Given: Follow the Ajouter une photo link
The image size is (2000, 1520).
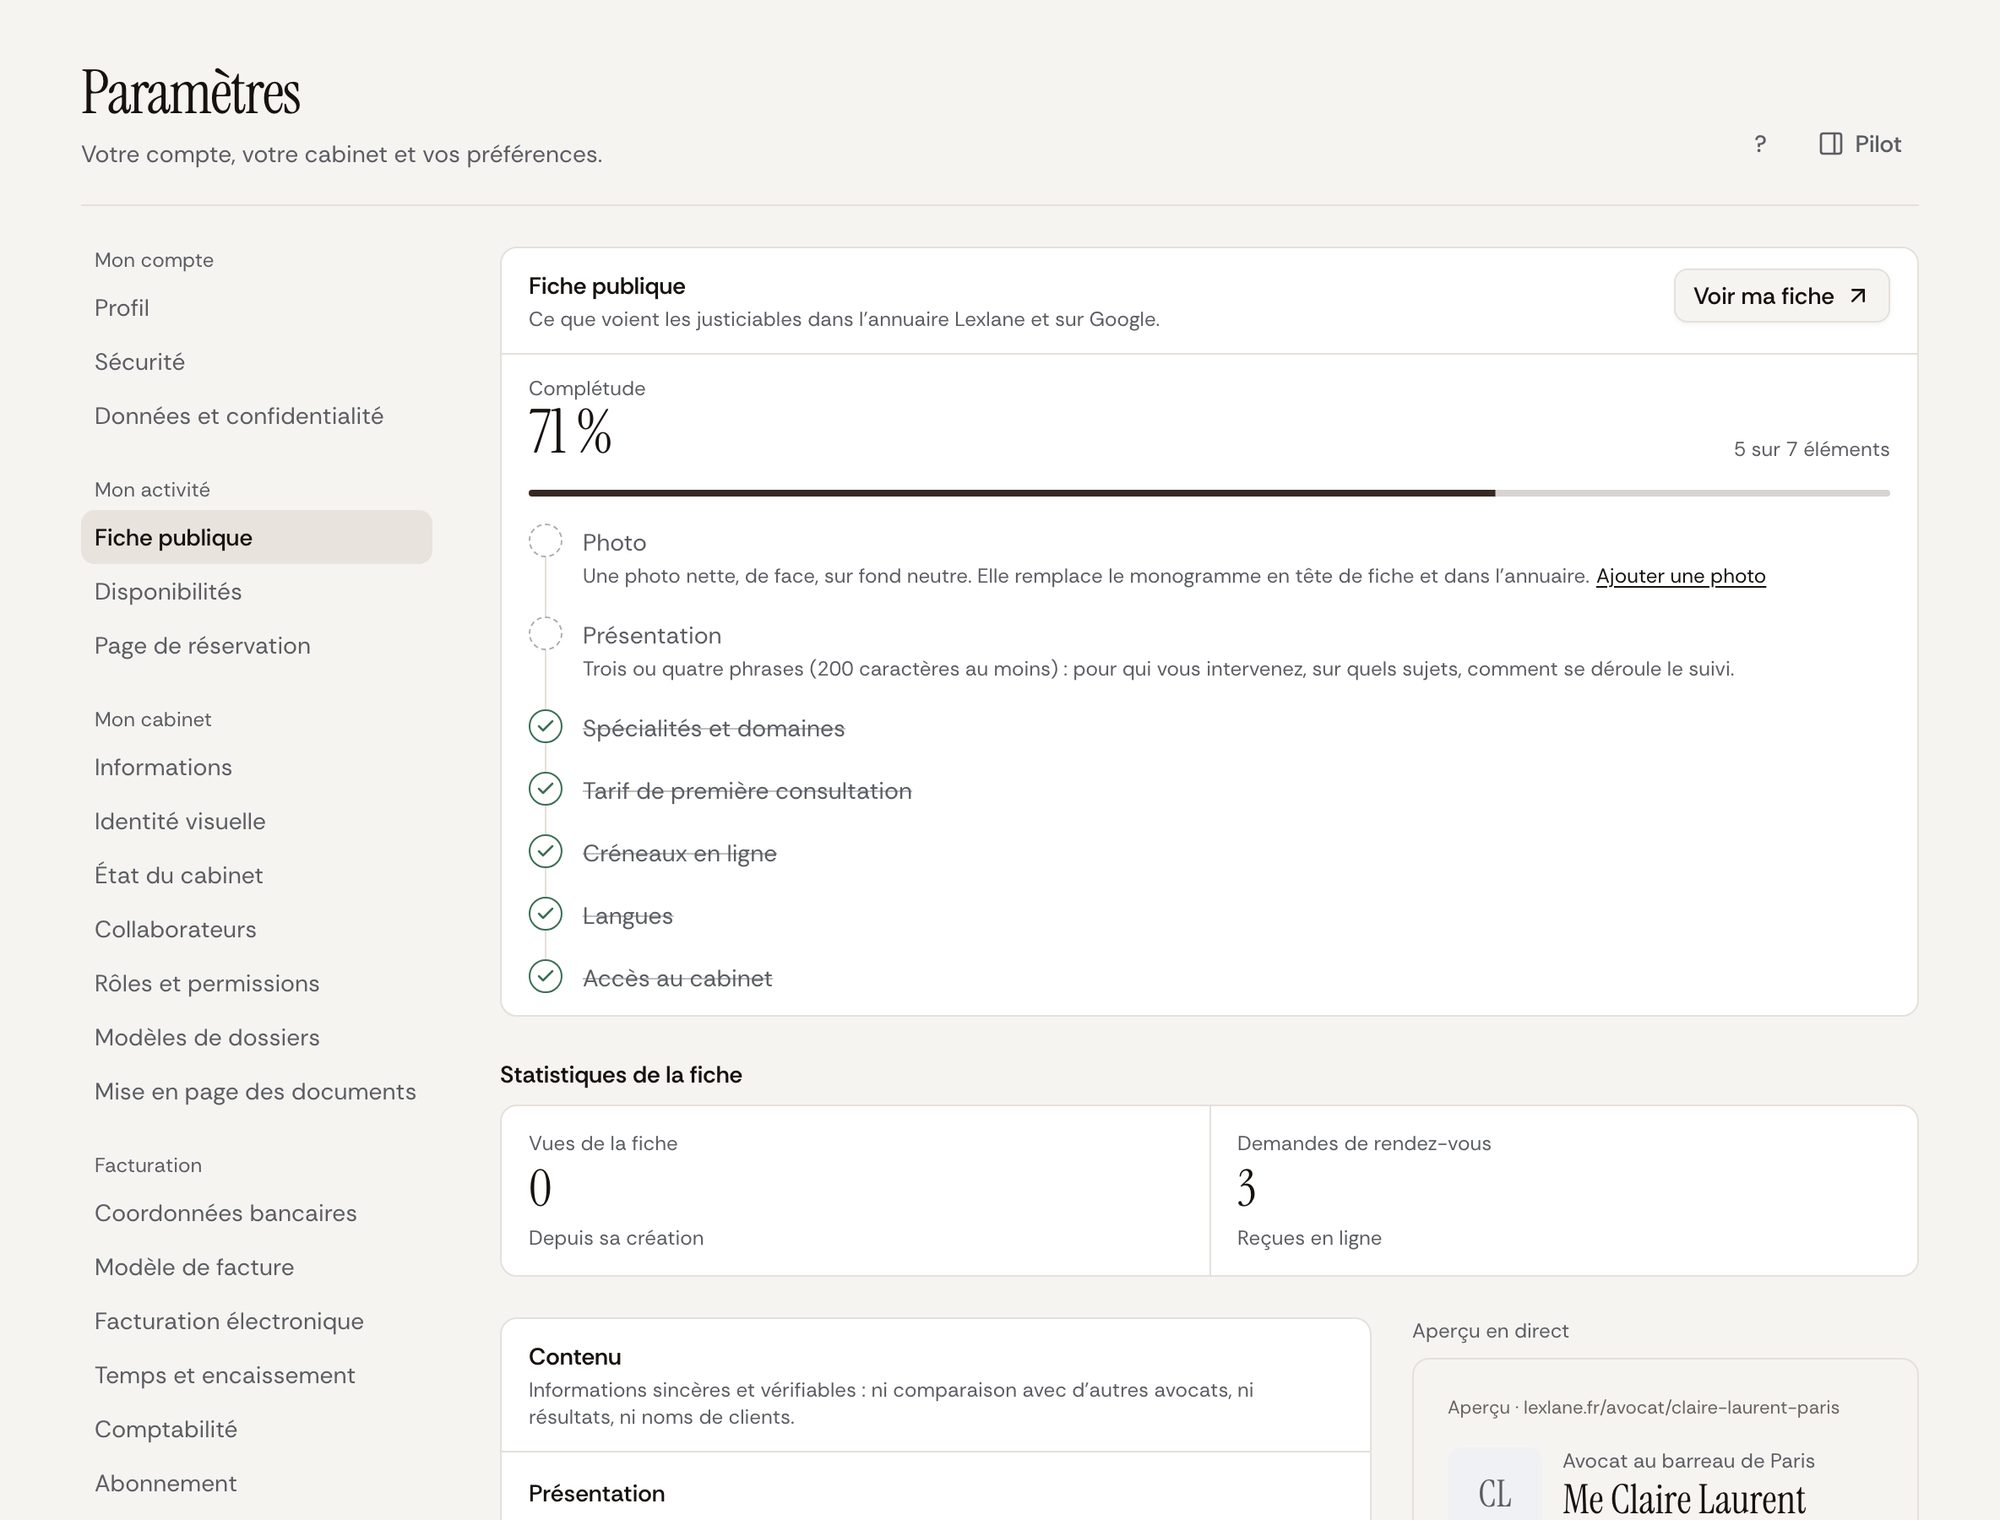Looking at the screenshot, I should click(1680, 576).
